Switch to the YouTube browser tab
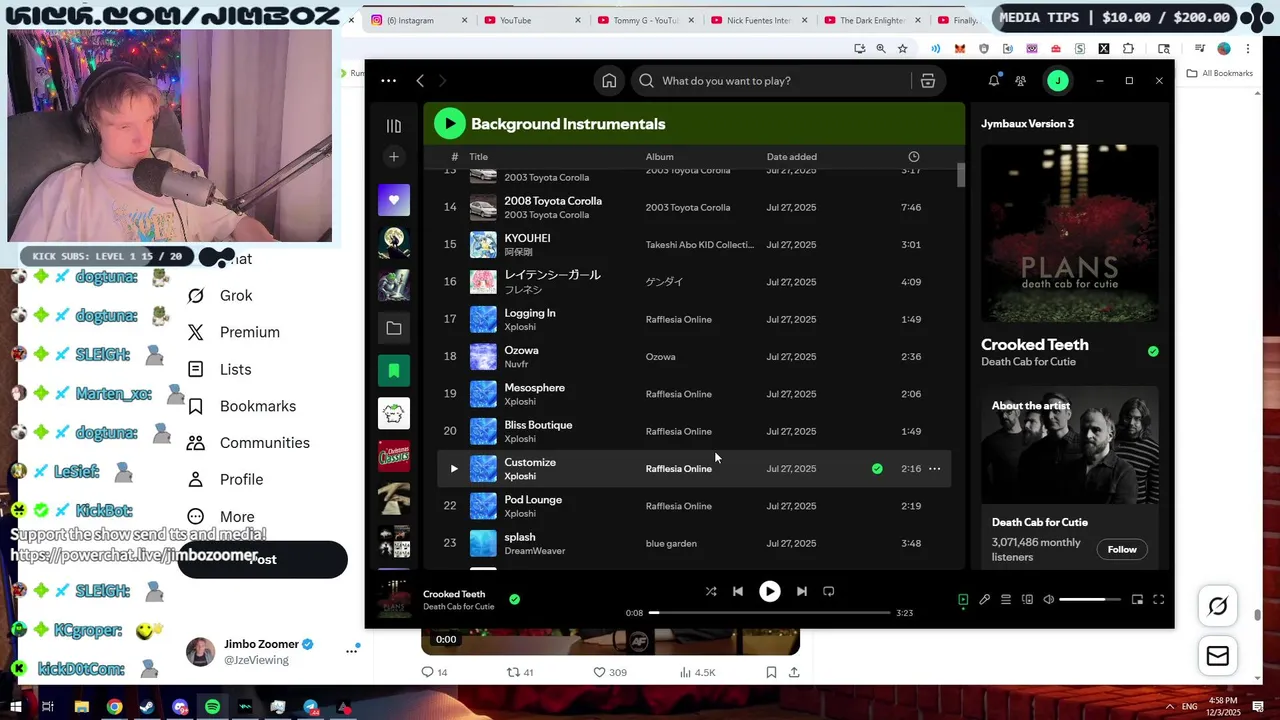 pyautogui.click(x=528, y=20)
